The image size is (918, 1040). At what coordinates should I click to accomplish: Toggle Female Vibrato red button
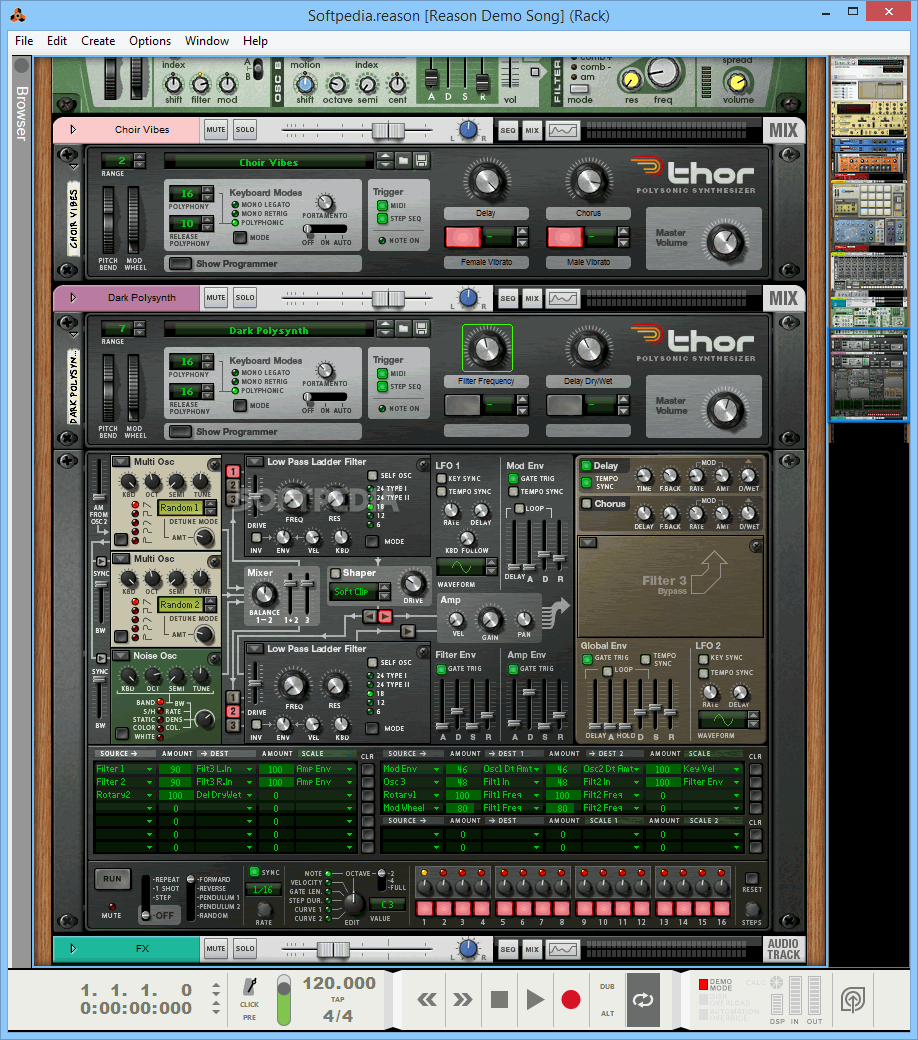click(x=463, y=237)
